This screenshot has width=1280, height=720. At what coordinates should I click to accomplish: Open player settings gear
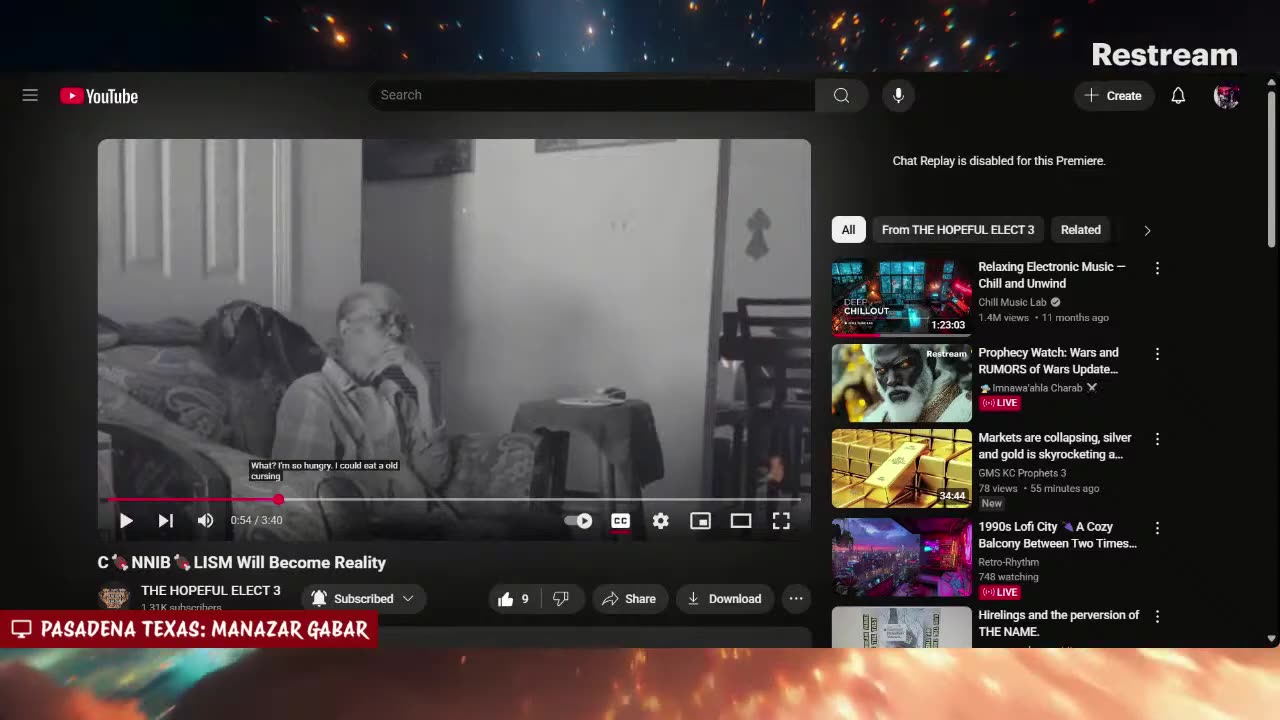coord(660,520)
